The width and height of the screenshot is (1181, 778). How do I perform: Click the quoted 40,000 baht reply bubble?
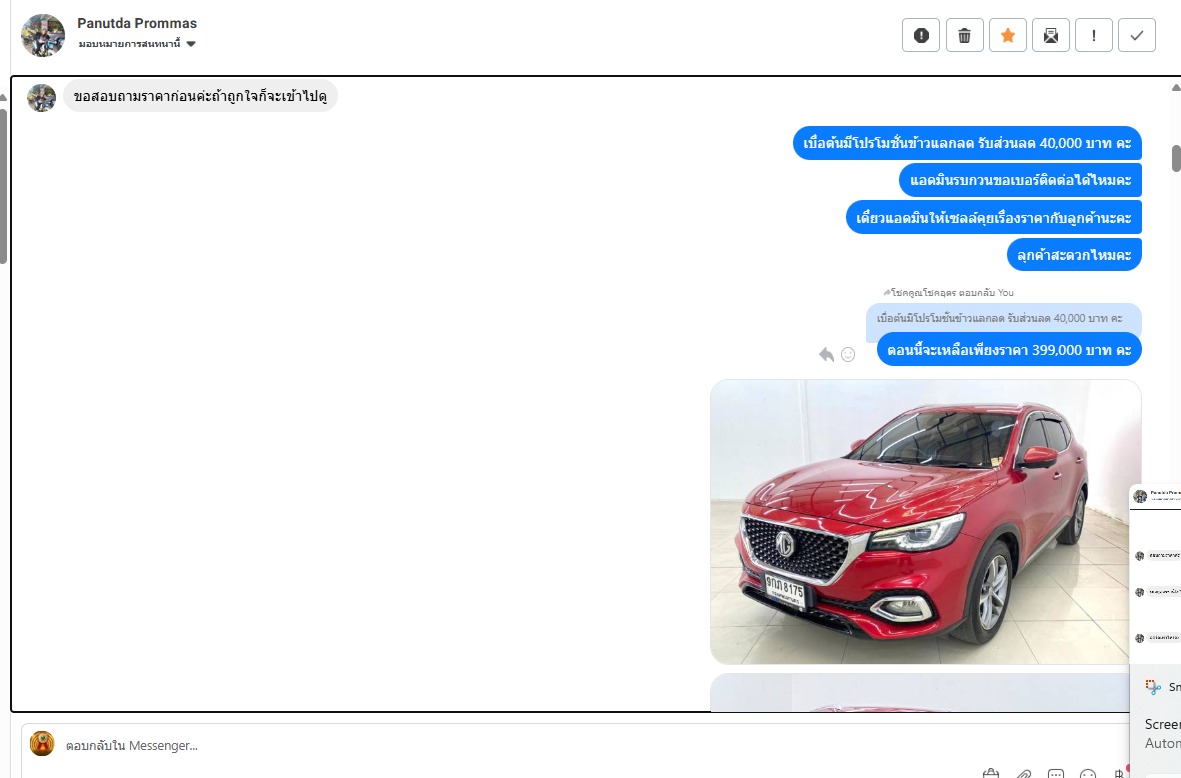point(1000,318)
